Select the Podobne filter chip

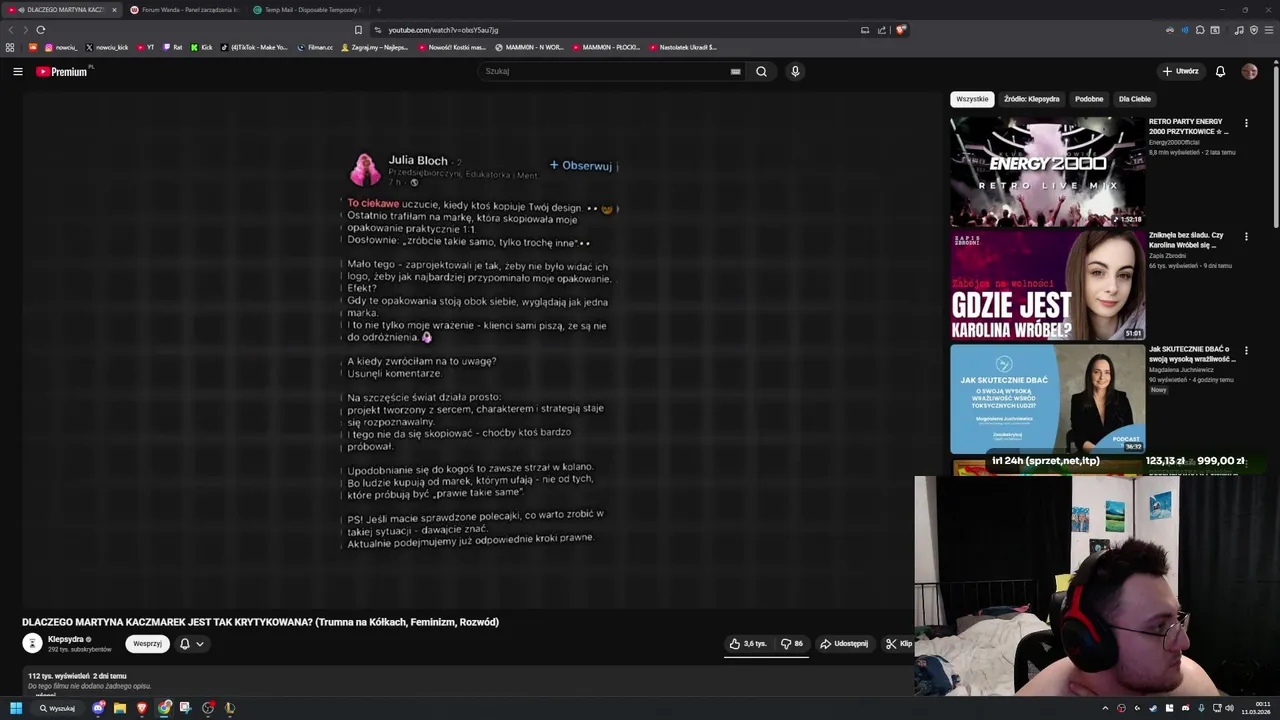1089,99
